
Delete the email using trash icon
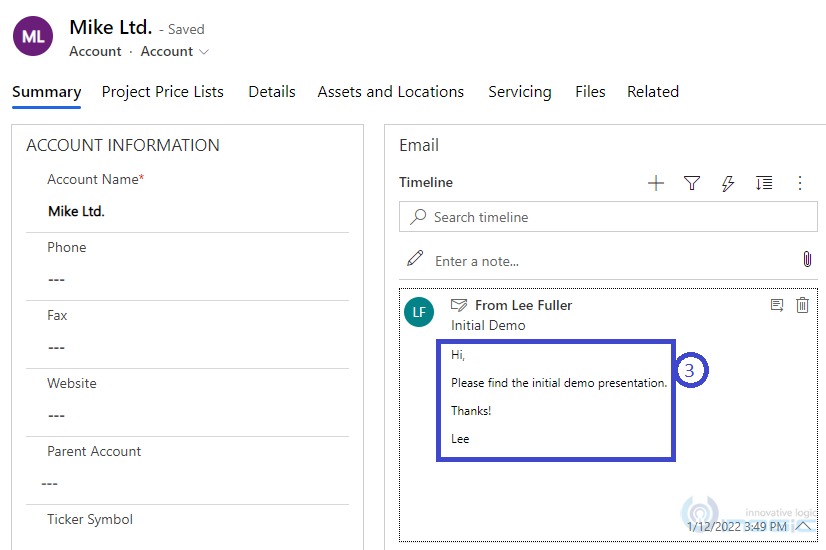pos(802,305)
